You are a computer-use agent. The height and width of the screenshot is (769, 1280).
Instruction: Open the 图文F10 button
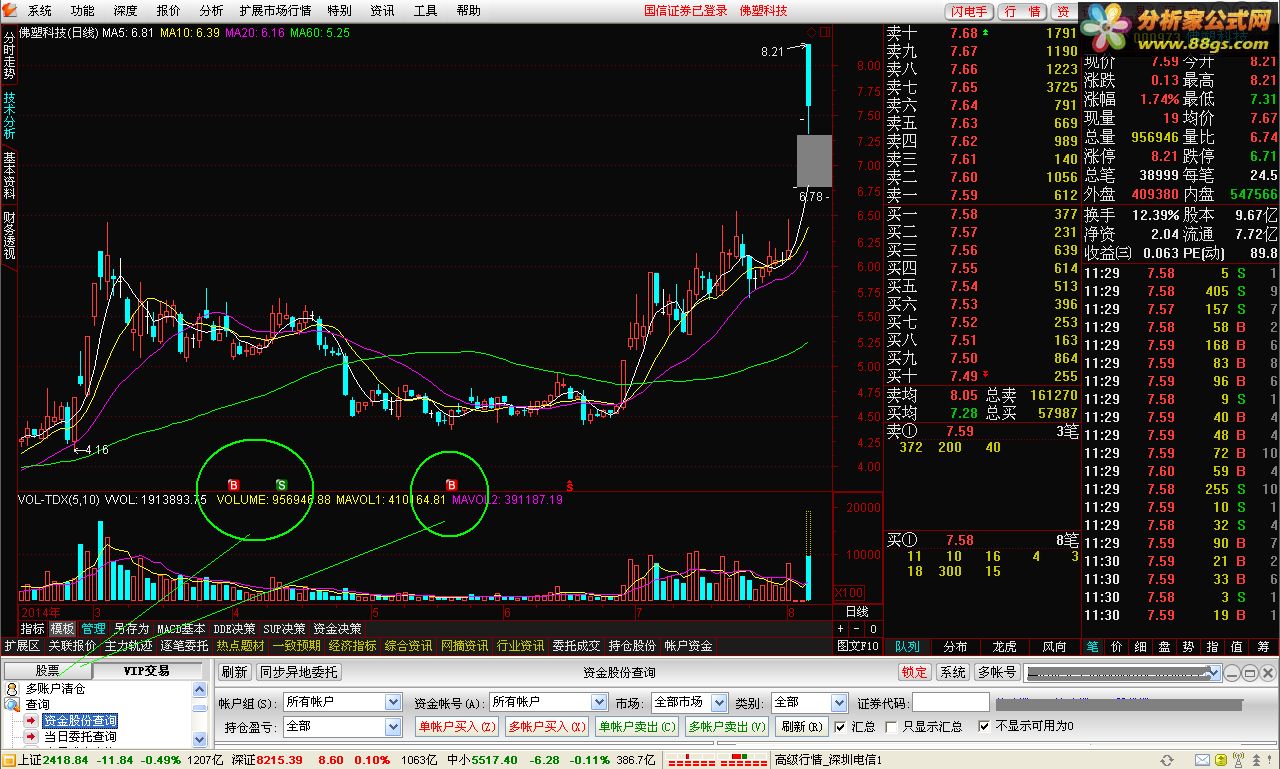[x=858, y=646]
